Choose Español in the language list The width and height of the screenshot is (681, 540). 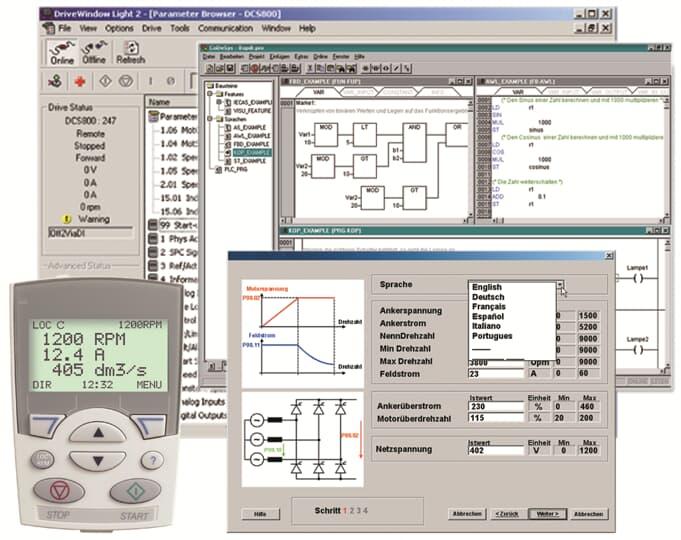(x=488, y=317)
